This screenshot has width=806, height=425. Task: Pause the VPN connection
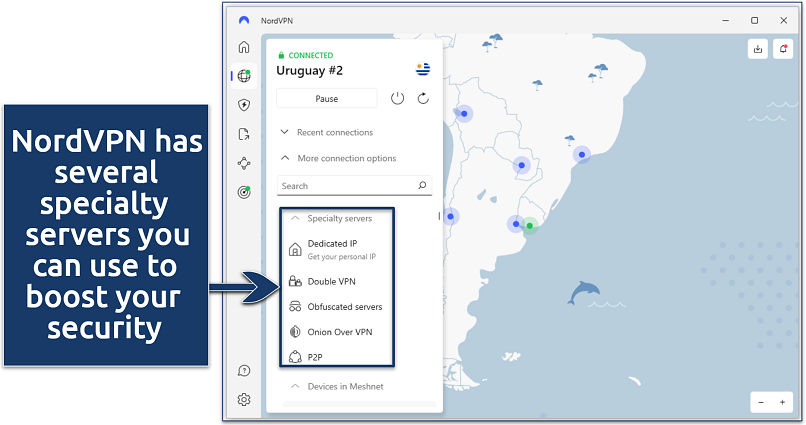pyautogui.click(x=327, y=98)
